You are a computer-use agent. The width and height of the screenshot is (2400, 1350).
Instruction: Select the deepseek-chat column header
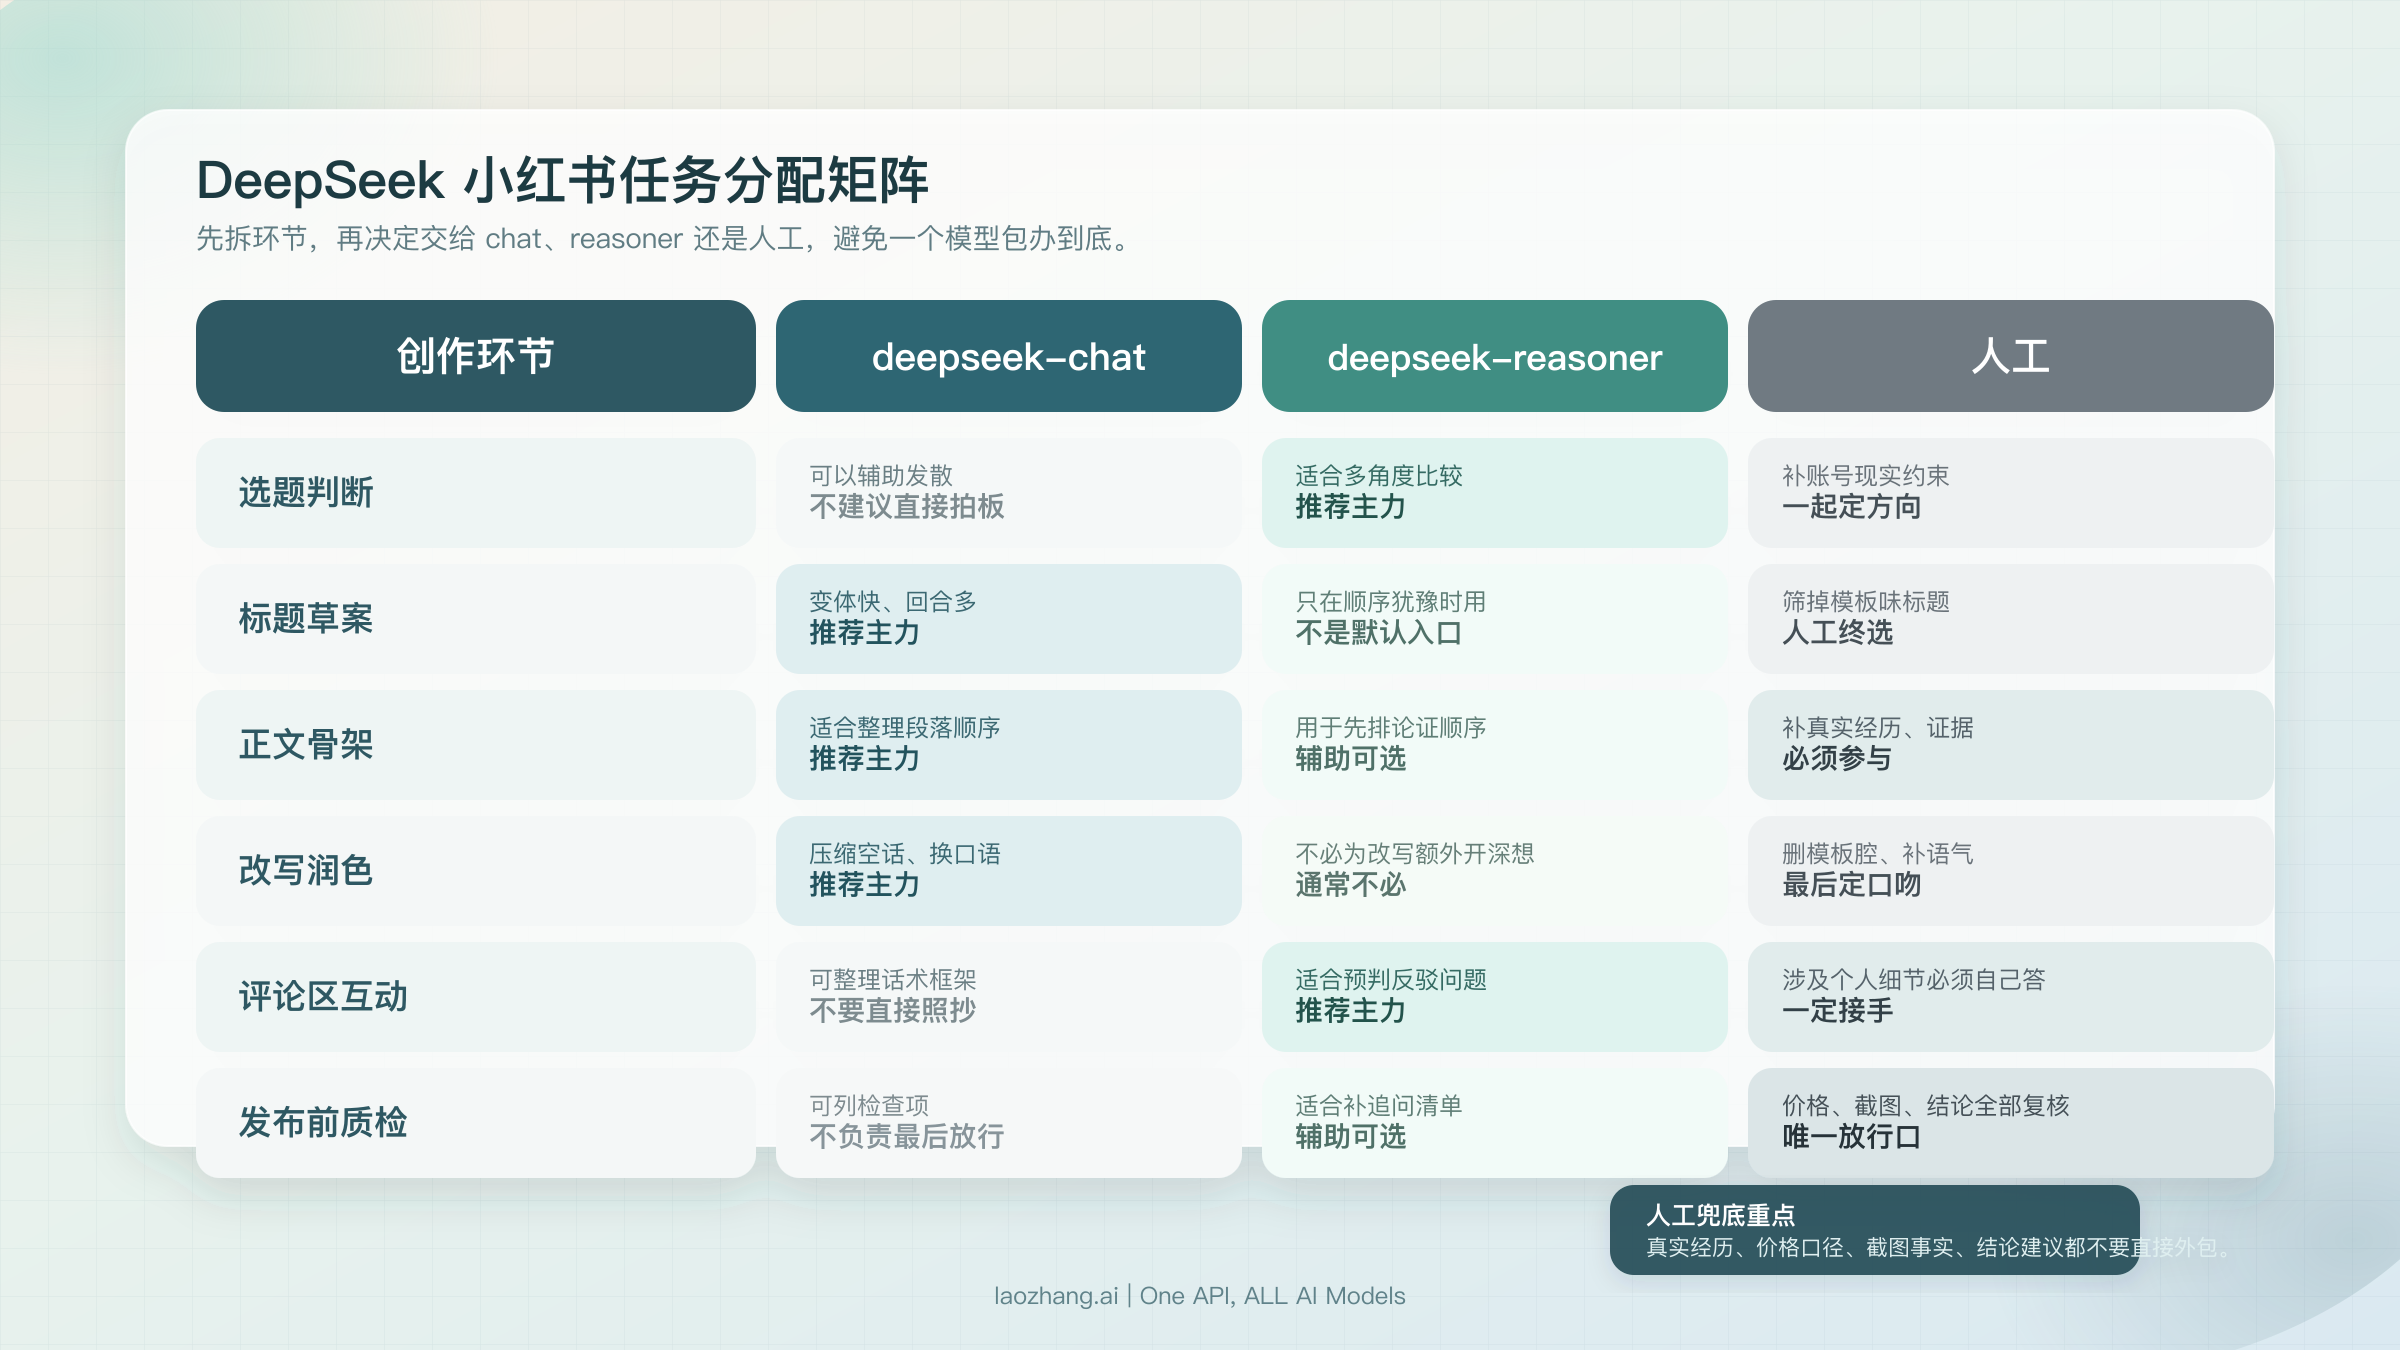[1008, 357]
